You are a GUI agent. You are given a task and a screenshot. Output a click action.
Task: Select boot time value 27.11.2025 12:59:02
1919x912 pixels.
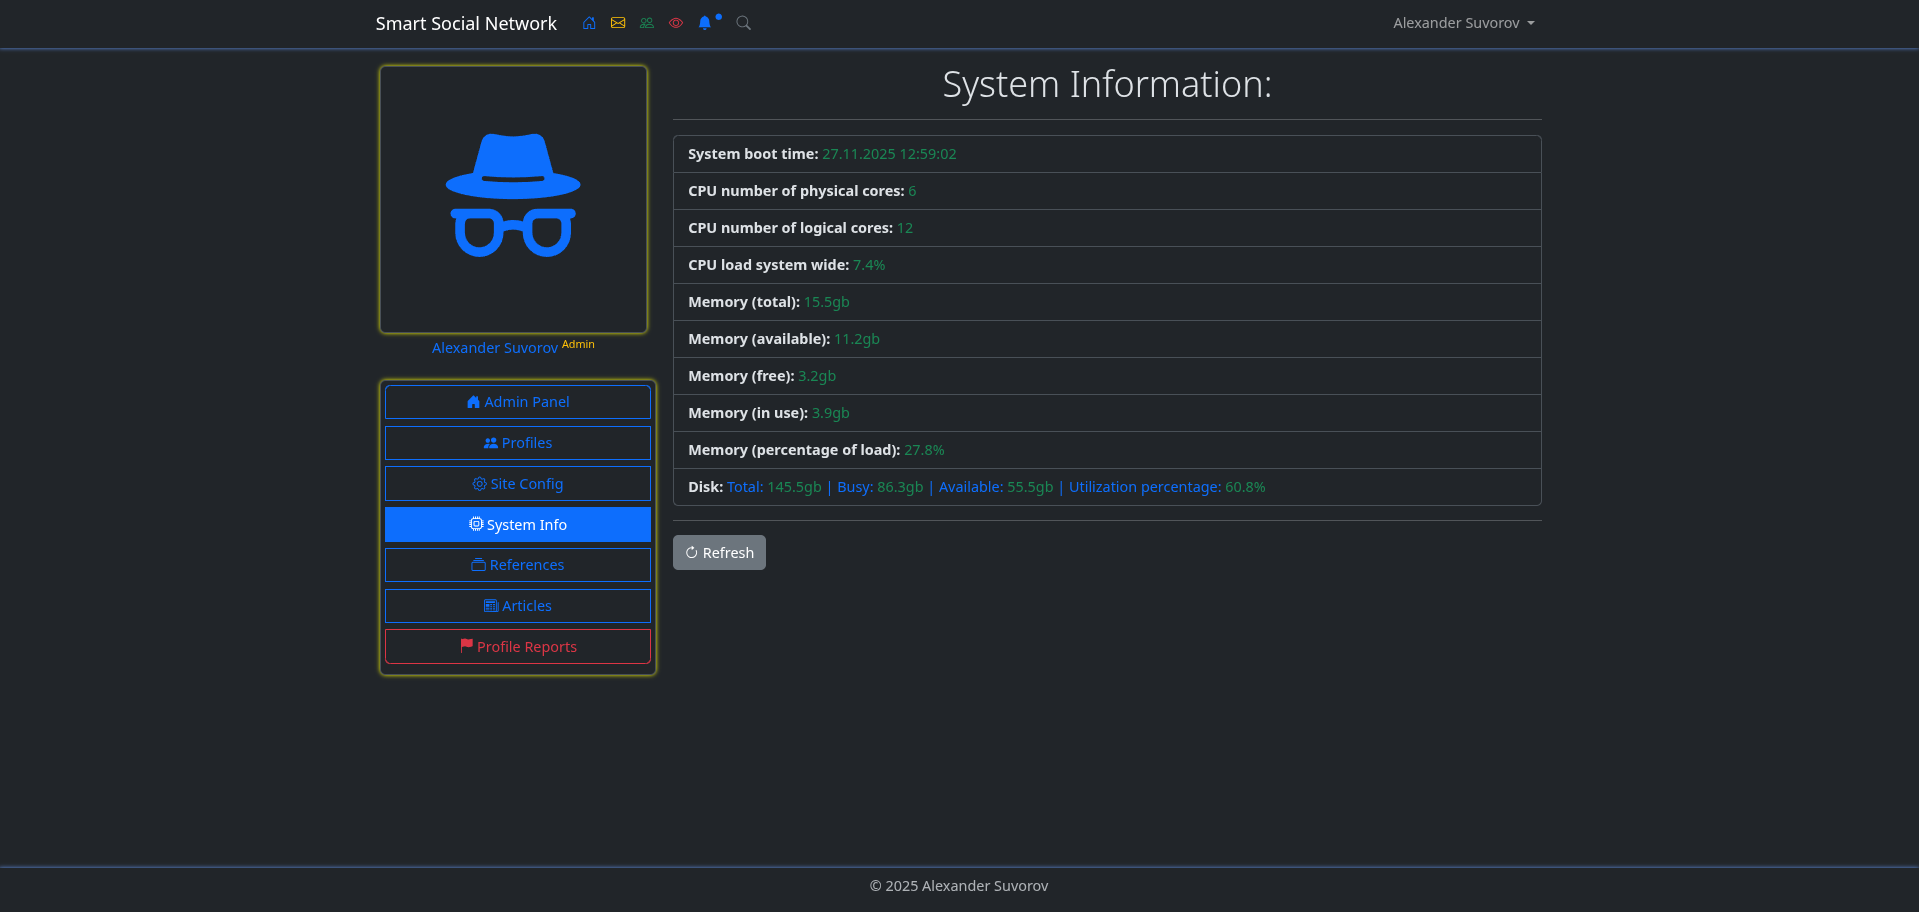889,154
